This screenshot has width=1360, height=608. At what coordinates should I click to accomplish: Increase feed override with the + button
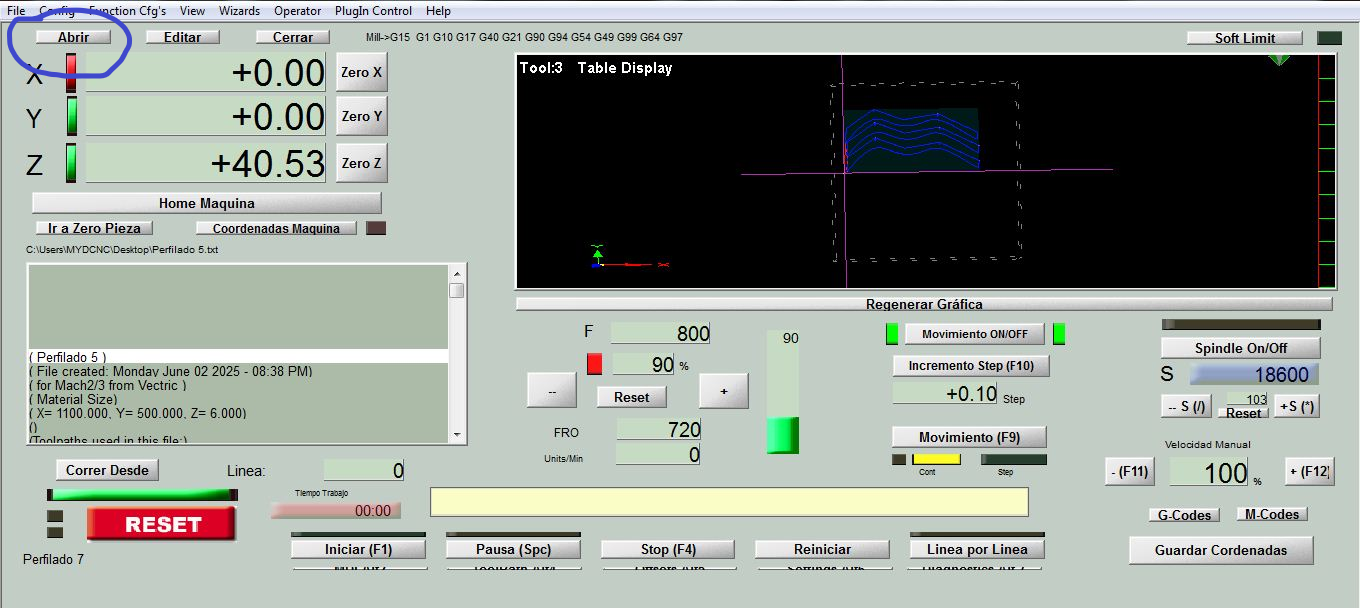point(724,392)
